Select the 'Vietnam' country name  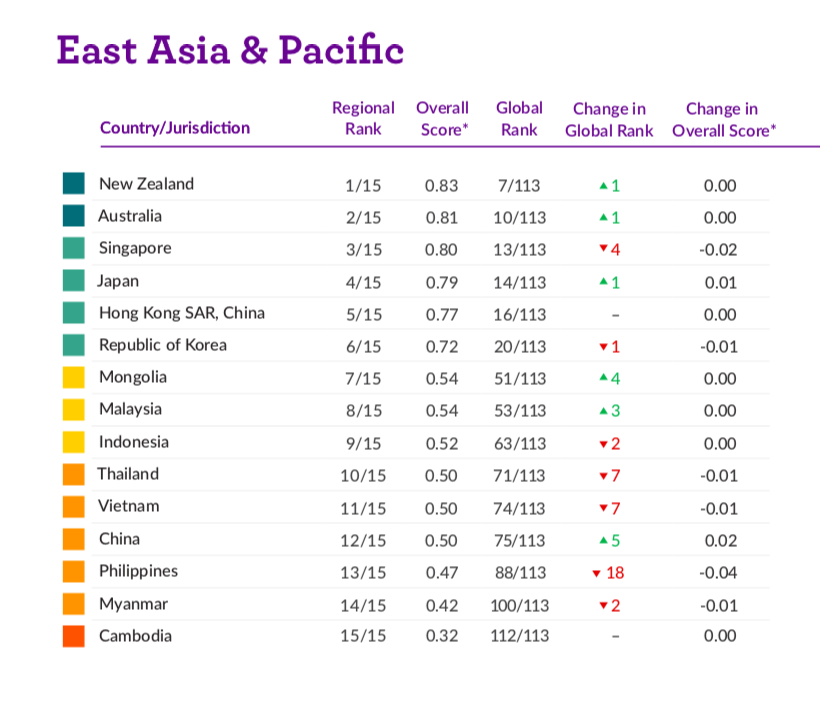[x=129, y=506]
